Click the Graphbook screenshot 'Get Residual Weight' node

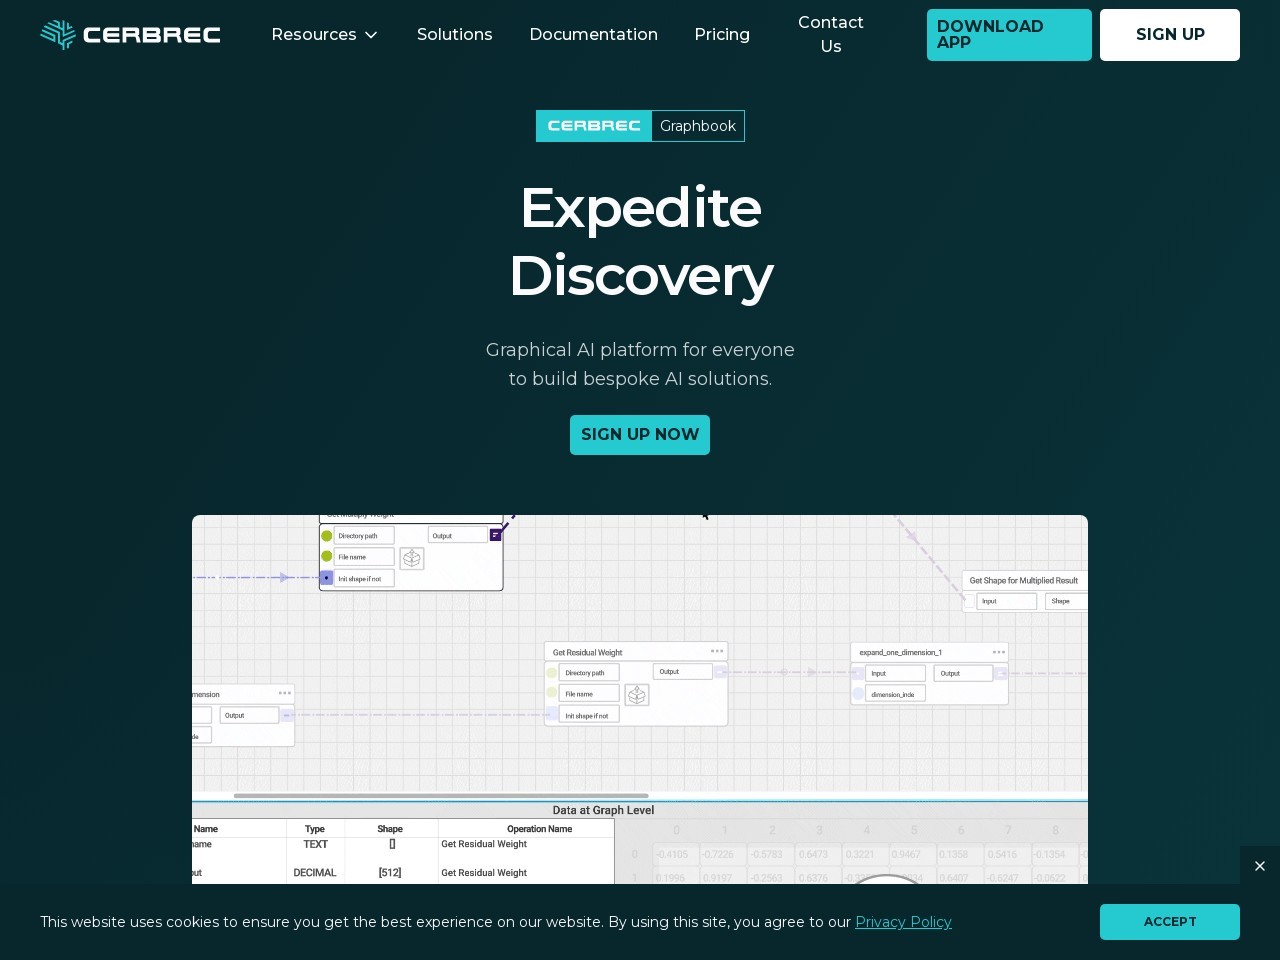(636, 684)
